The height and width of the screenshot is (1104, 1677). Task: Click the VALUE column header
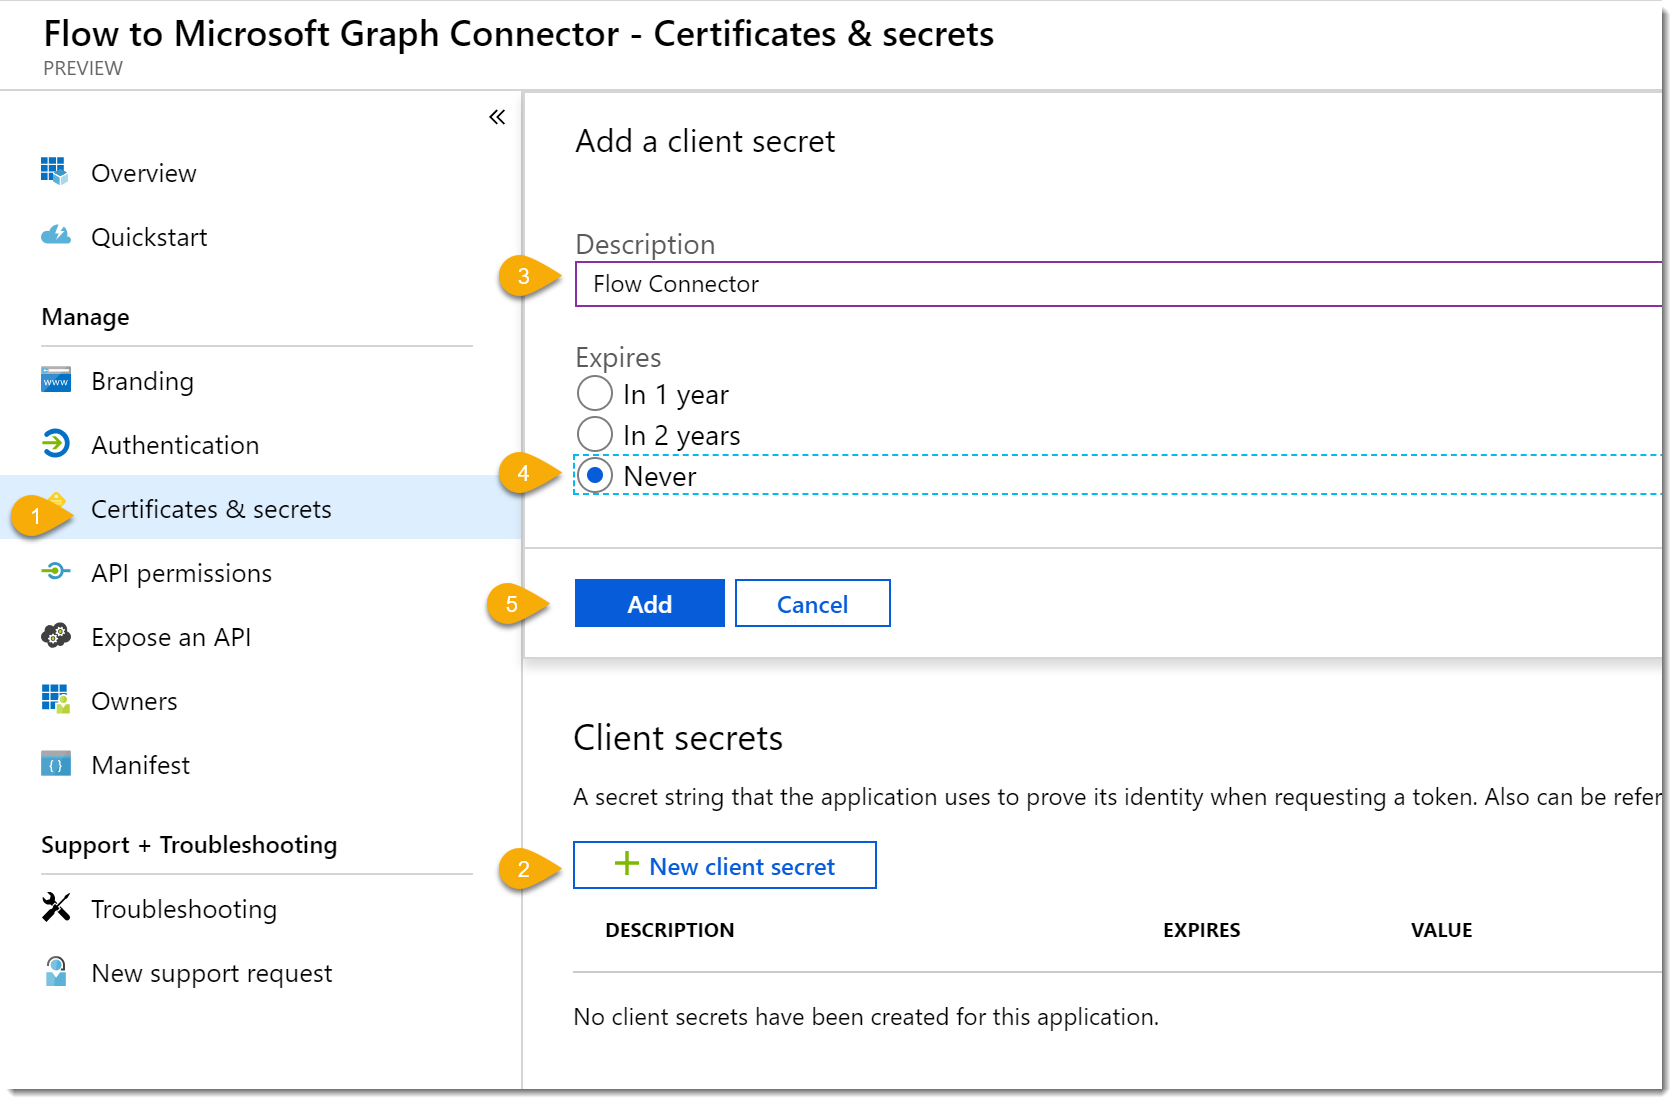[x=1441, y=930]
